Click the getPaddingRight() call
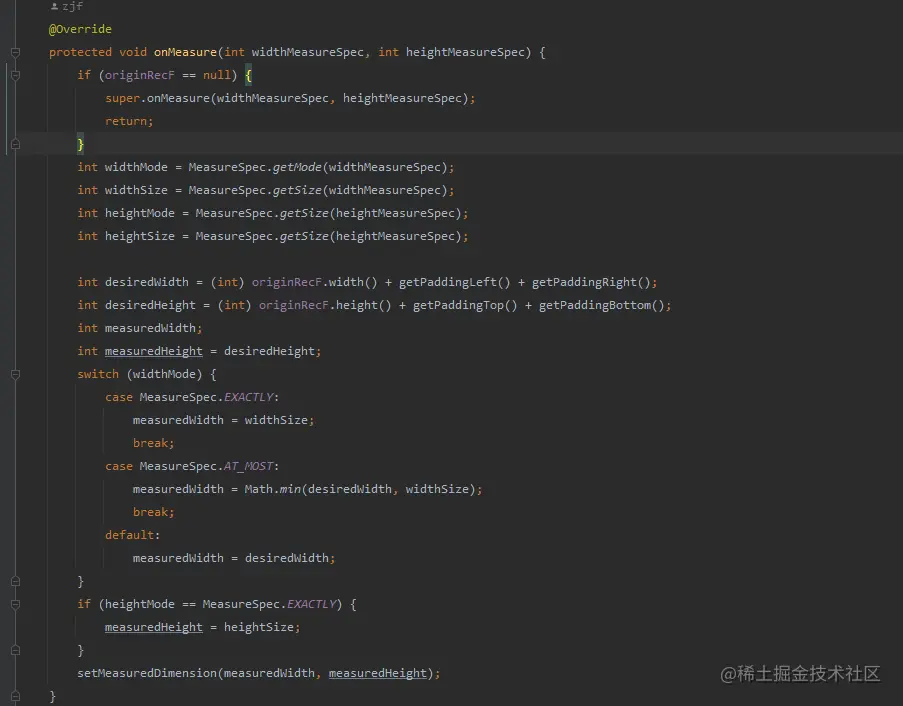Screen dimensions: 903x706 pyautogui.click(x=591, y=282)
